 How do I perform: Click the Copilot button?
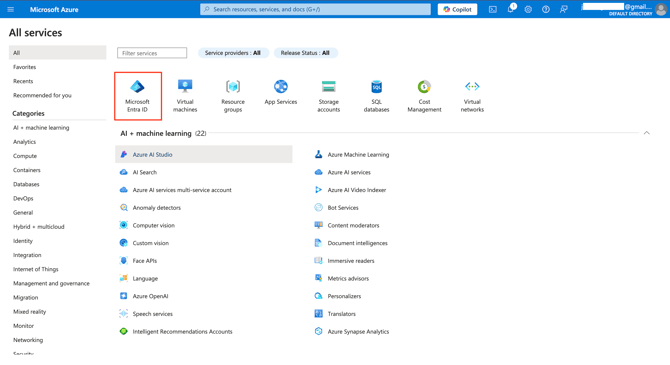[458, 9]
